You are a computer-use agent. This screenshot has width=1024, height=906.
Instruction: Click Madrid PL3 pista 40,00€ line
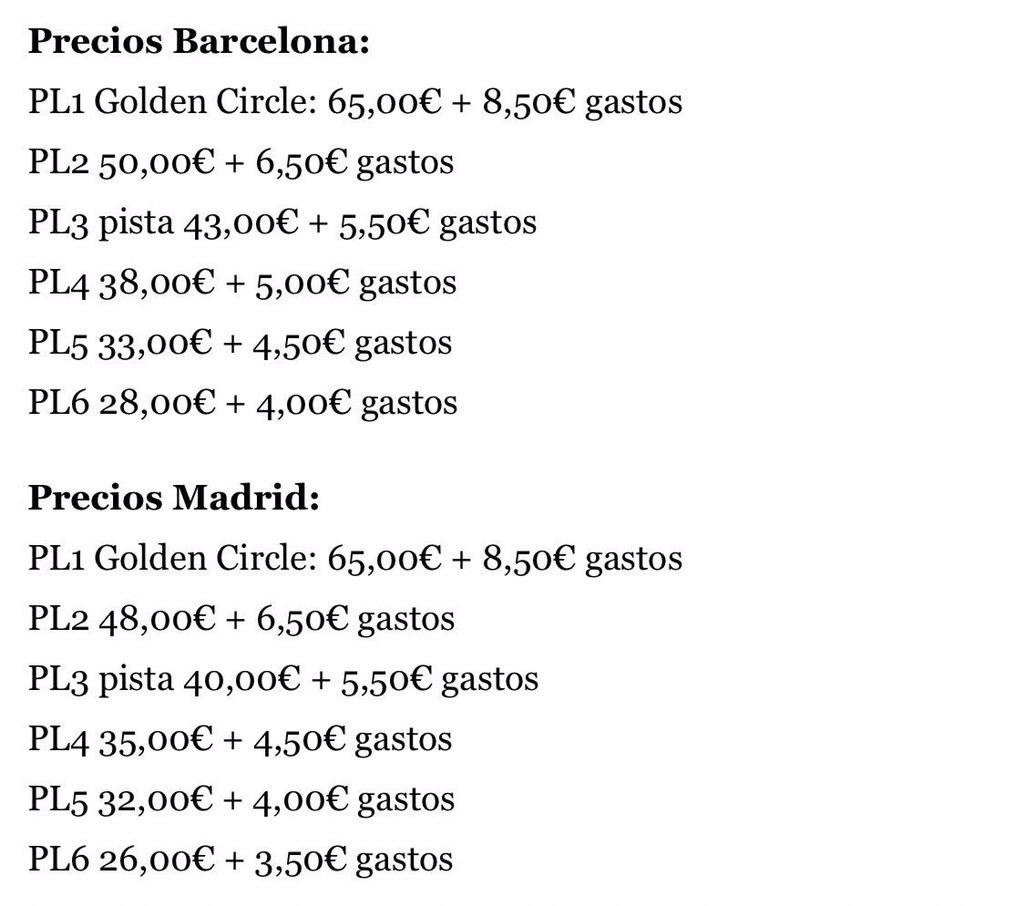point(283,679)
